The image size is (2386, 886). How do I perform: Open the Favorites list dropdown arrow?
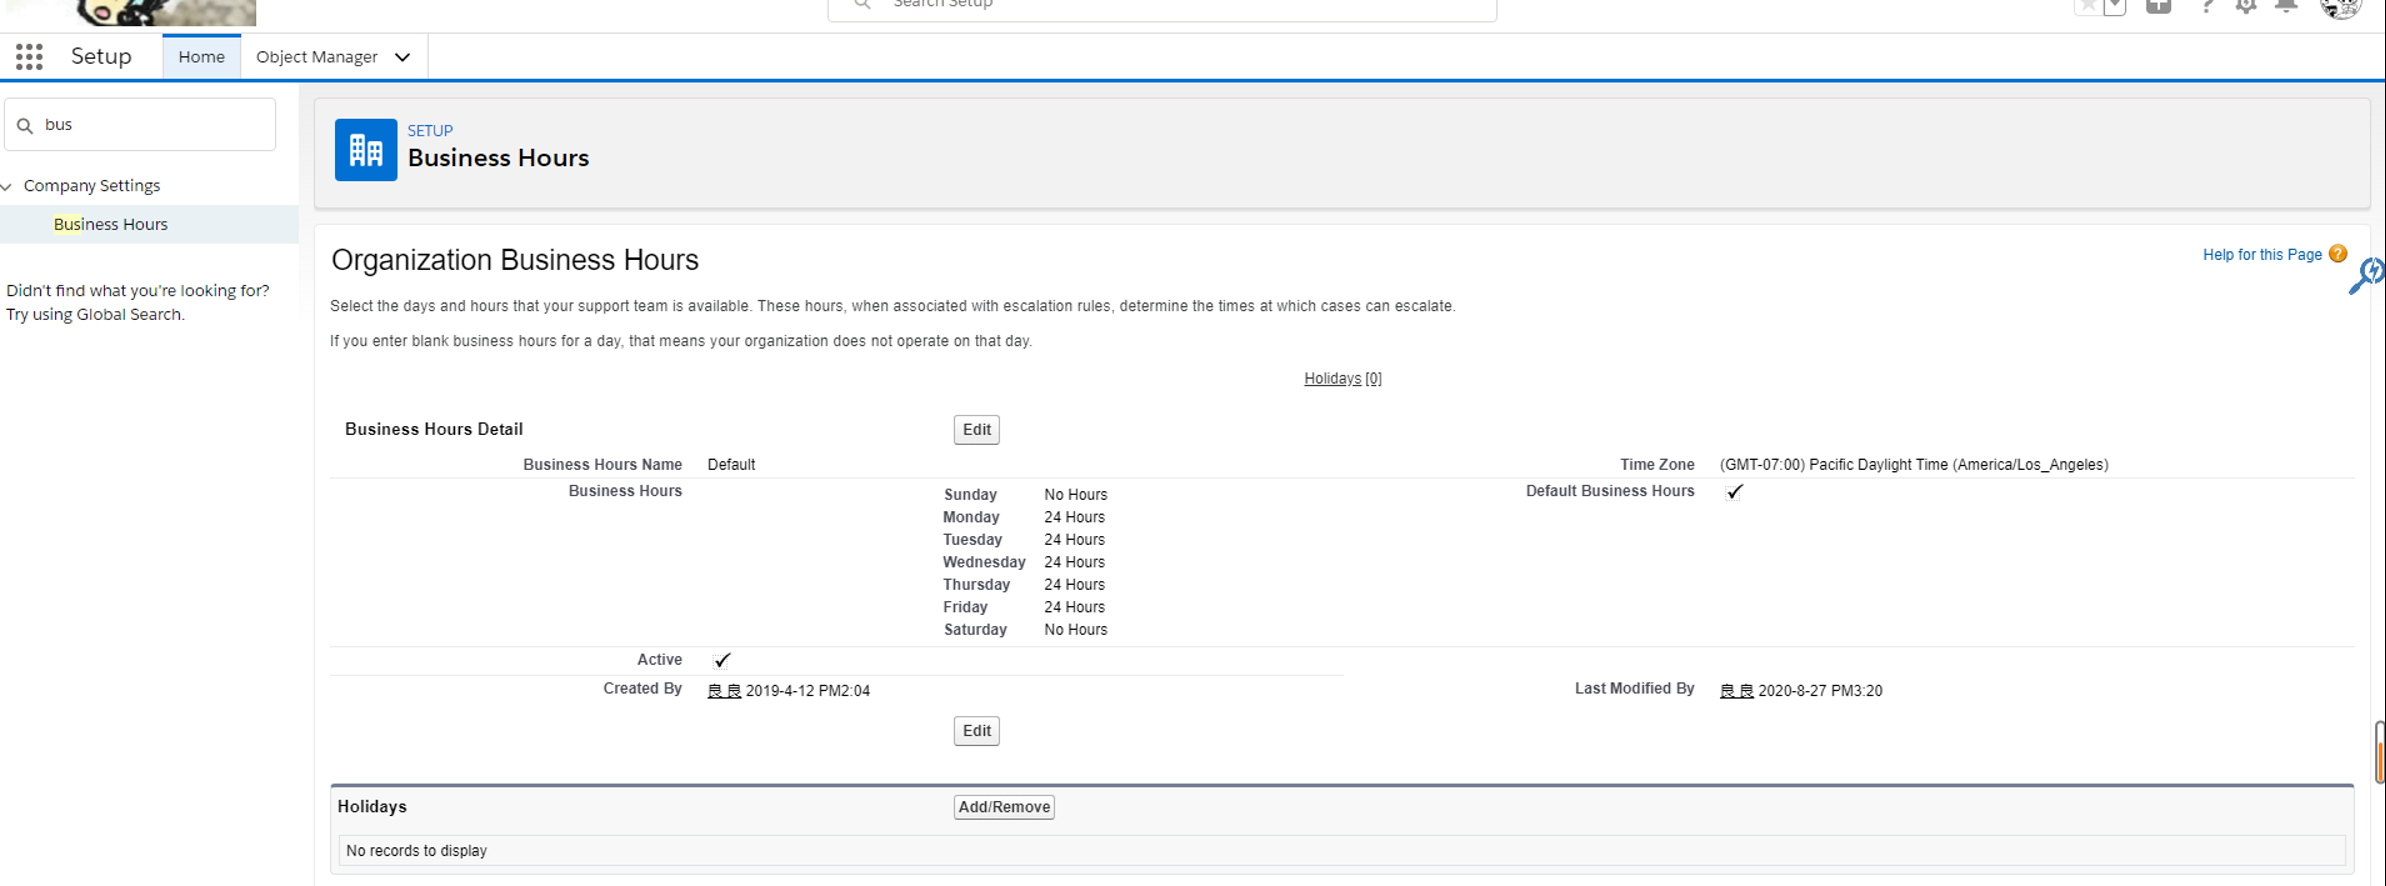pyautogui.click(x=2114, y=6)
